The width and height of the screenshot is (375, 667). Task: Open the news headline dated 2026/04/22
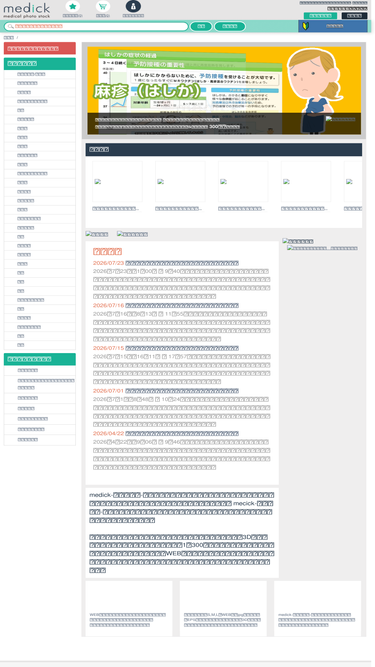click(182, 433)
